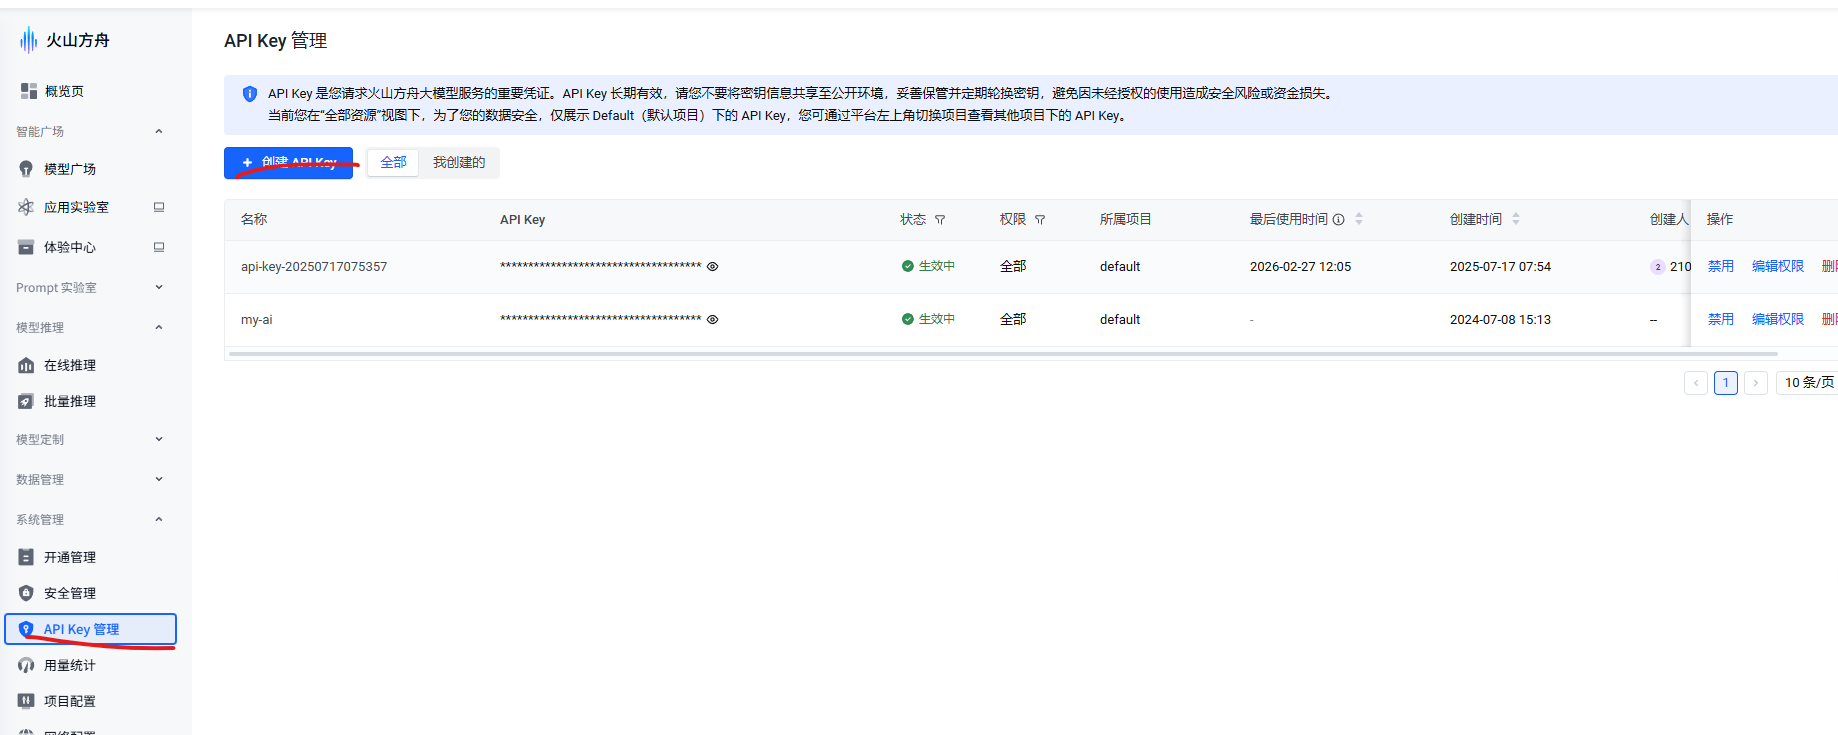Click 编辑权限 for the my-ai key

coord(1778,320)
